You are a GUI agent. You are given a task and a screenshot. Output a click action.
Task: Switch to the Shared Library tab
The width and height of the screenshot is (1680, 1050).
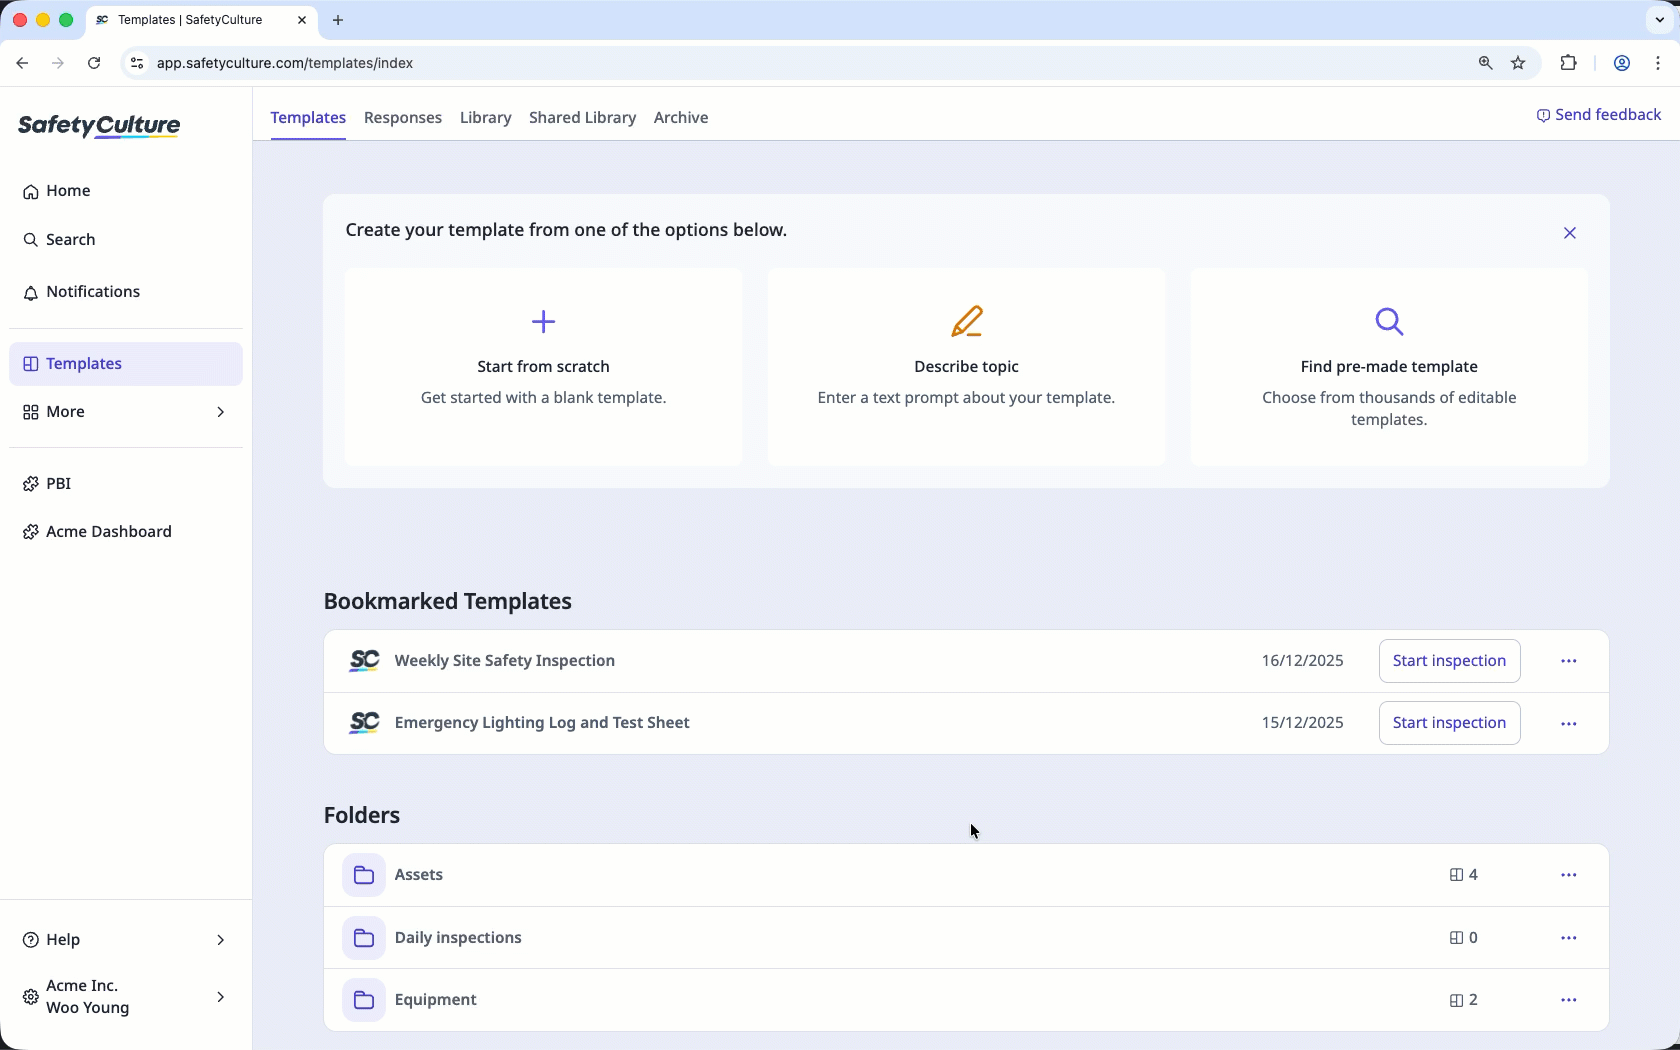(583, 118)
